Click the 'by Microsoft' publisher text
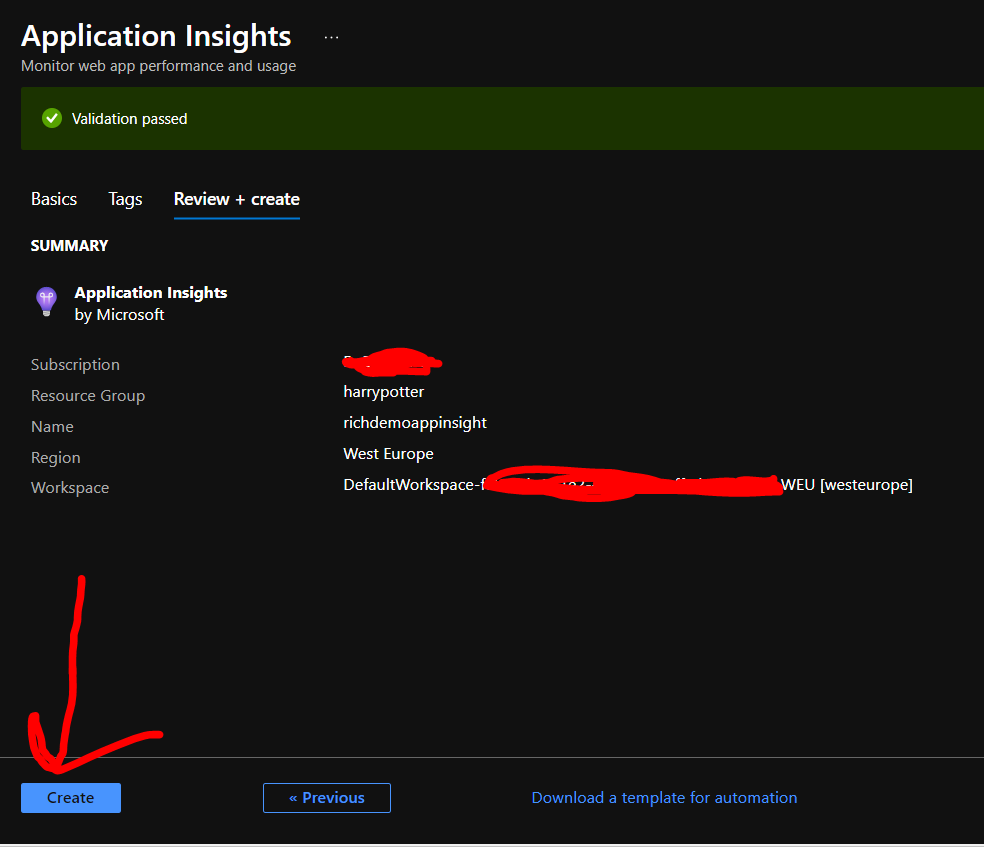This screenshot has height=847, width=984. pyautogui.click(x=119, y=314)
